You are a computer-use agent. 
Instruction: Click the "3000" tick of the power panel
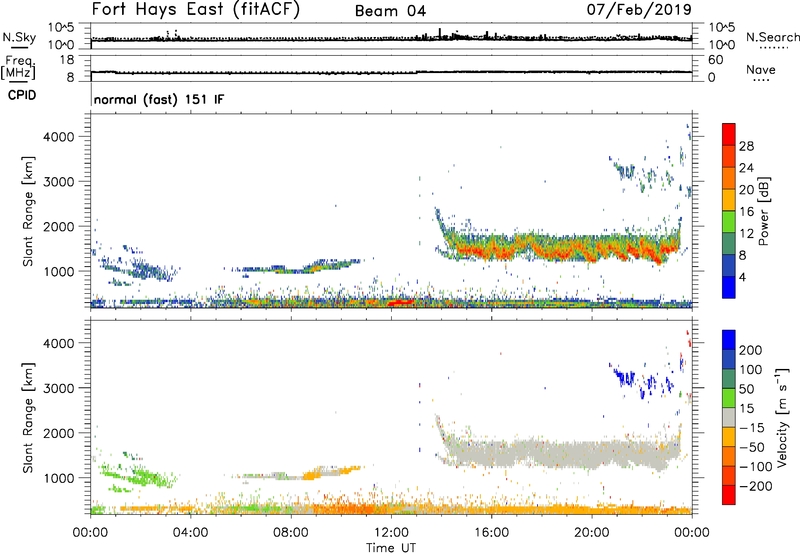click(59, 182)
